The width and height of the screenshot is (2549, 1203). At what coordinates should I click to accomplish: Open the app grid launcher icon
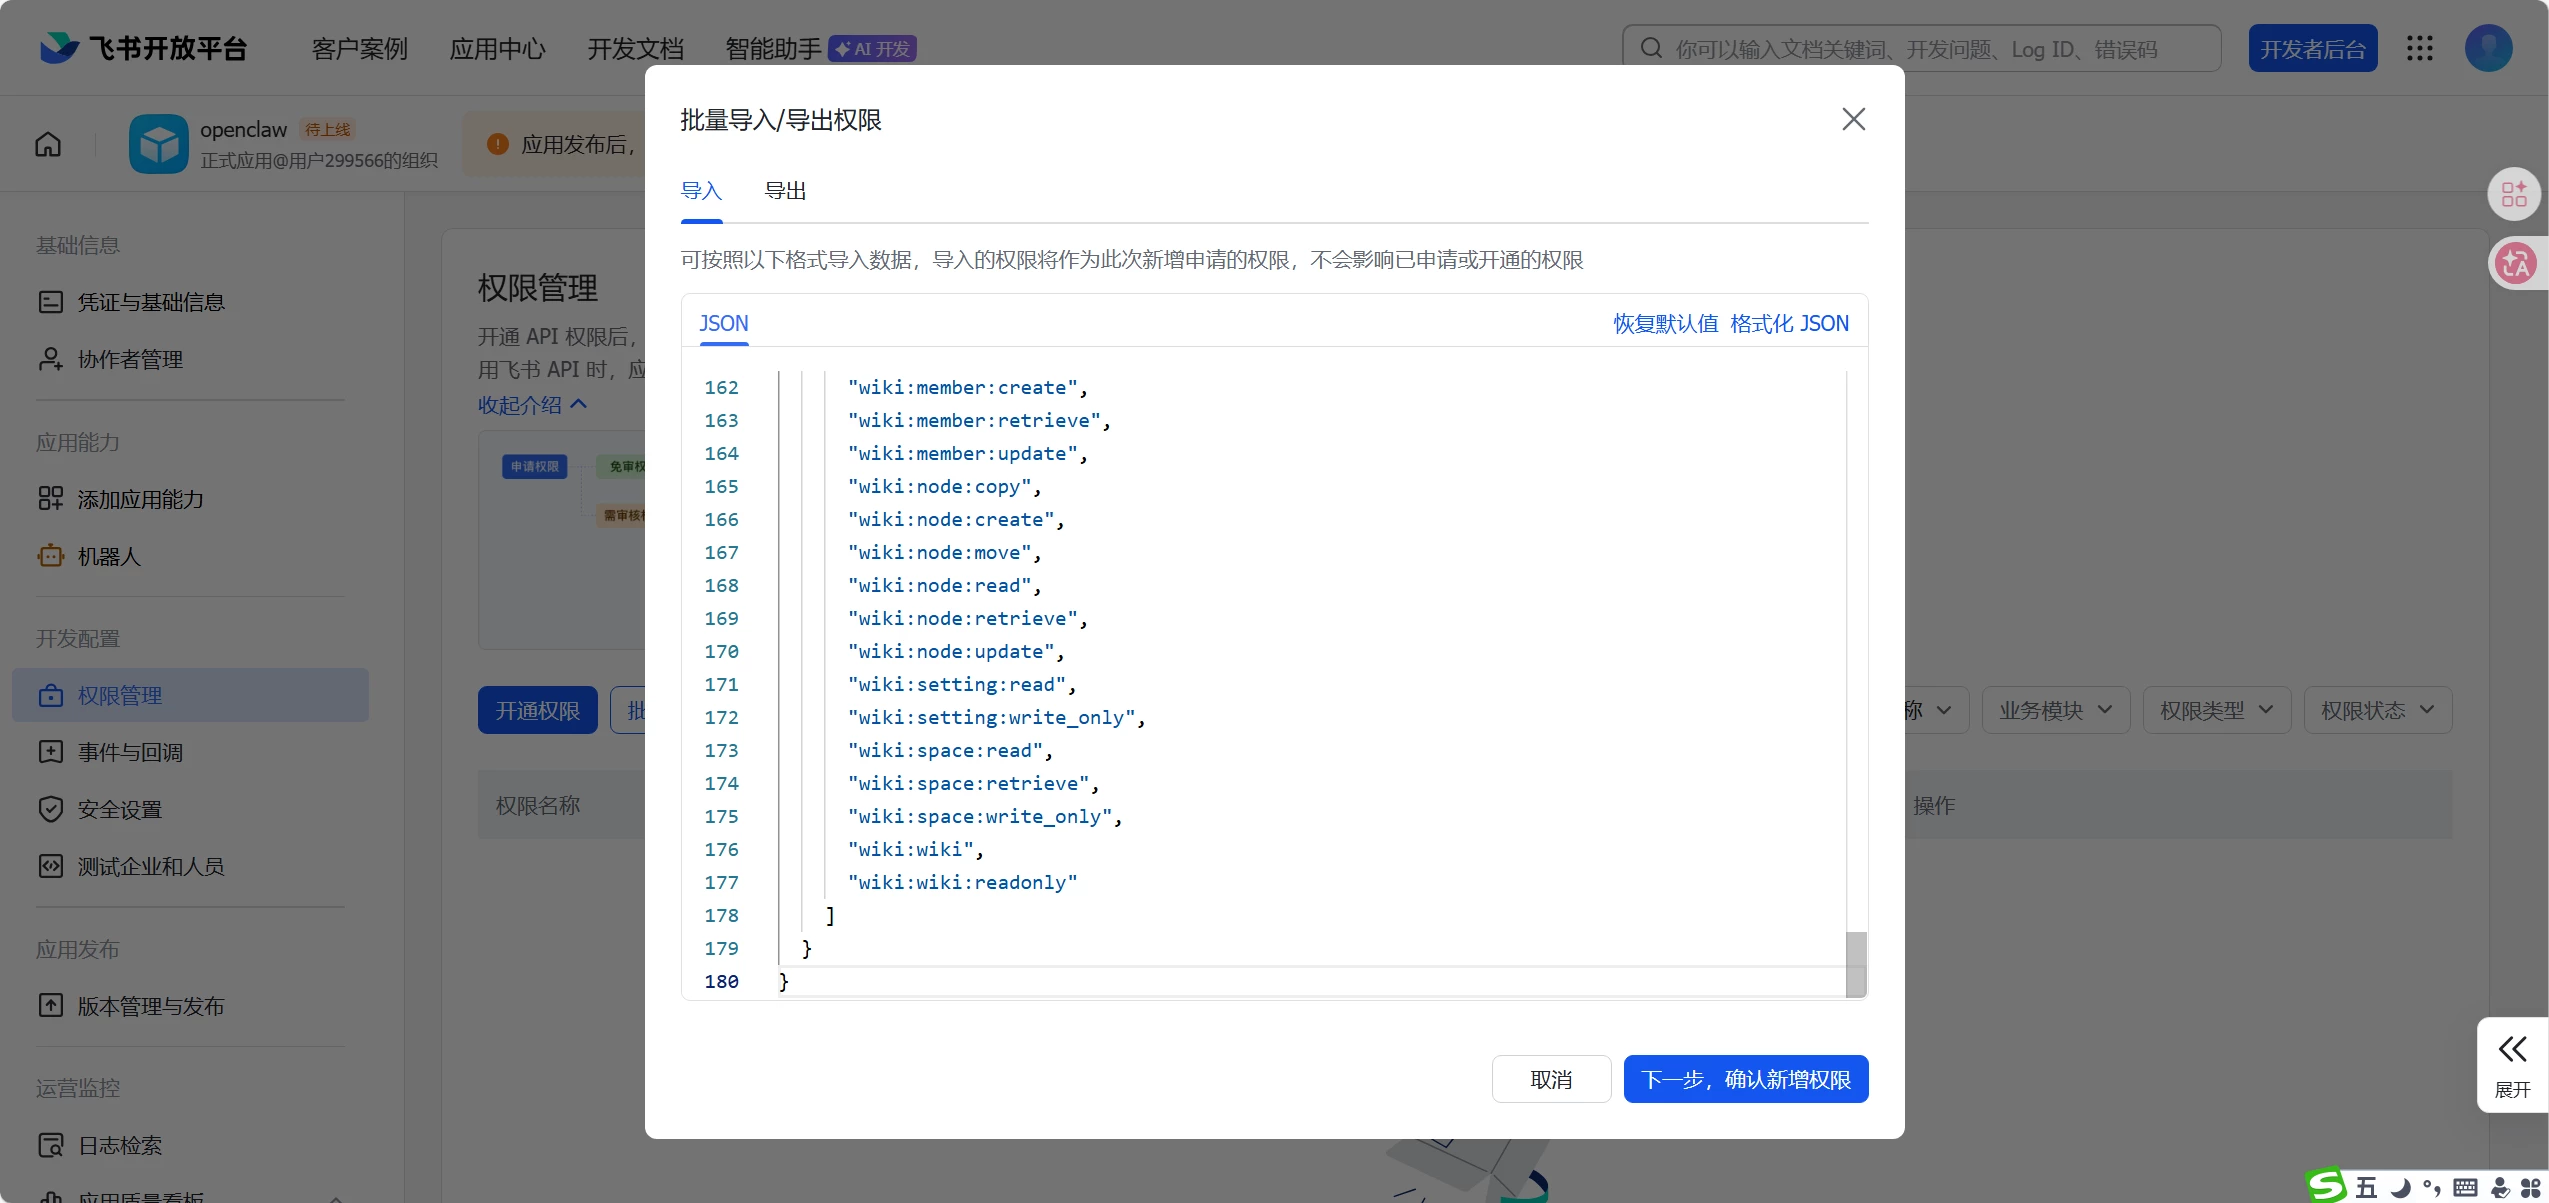[2419, 48]
